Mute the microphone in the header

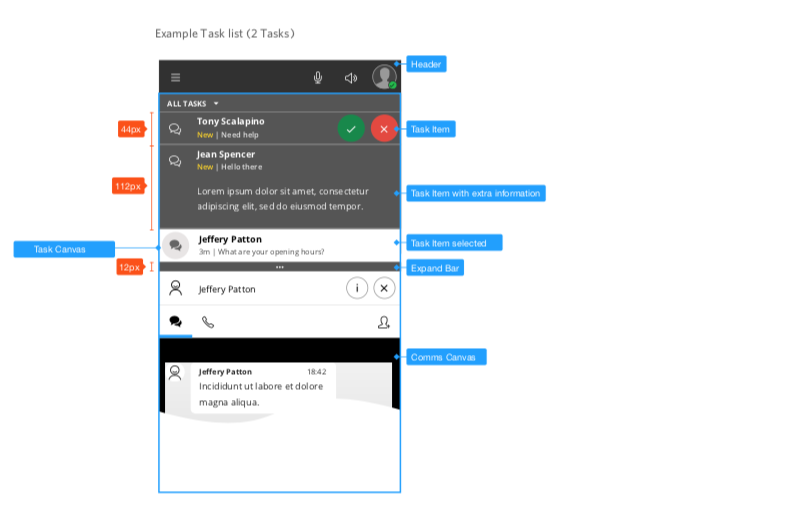tap(318, 78)
